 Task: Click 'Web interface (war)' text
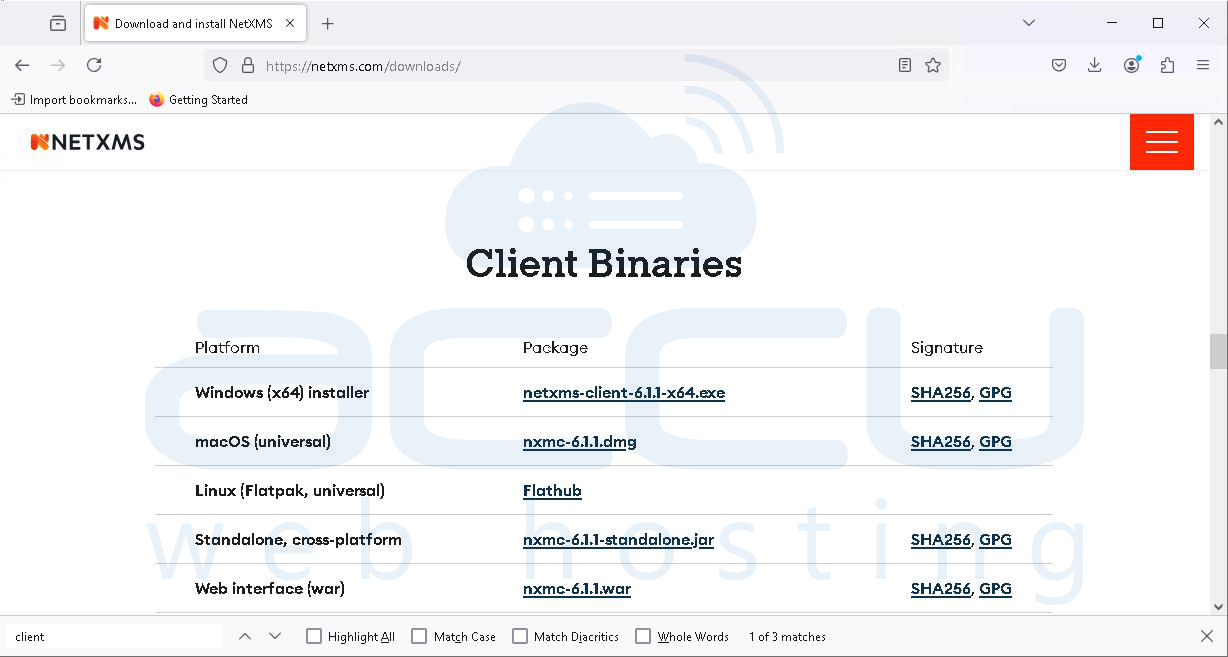[270, 589]
